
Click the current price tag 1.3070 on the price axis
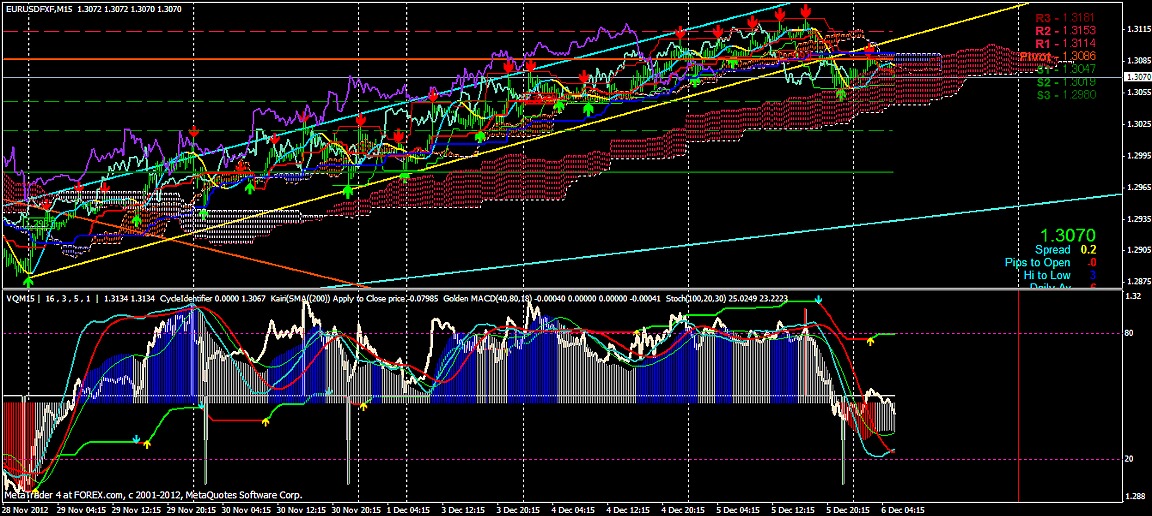pos(1134,76)
